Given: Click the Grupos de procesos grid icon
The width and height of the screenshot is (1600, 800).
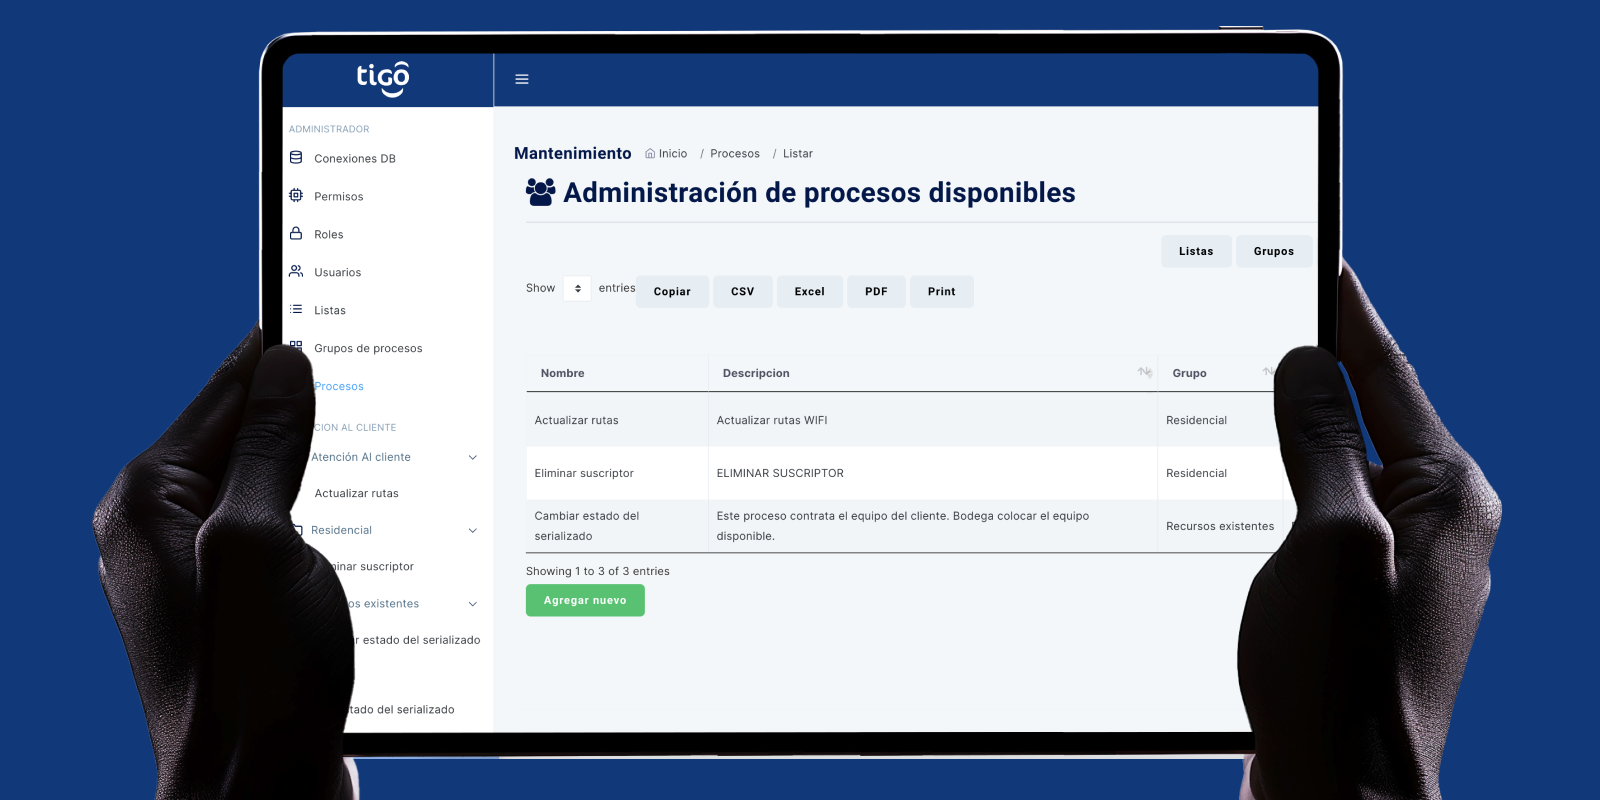Looking at the screenshot, I should (296, 347).
